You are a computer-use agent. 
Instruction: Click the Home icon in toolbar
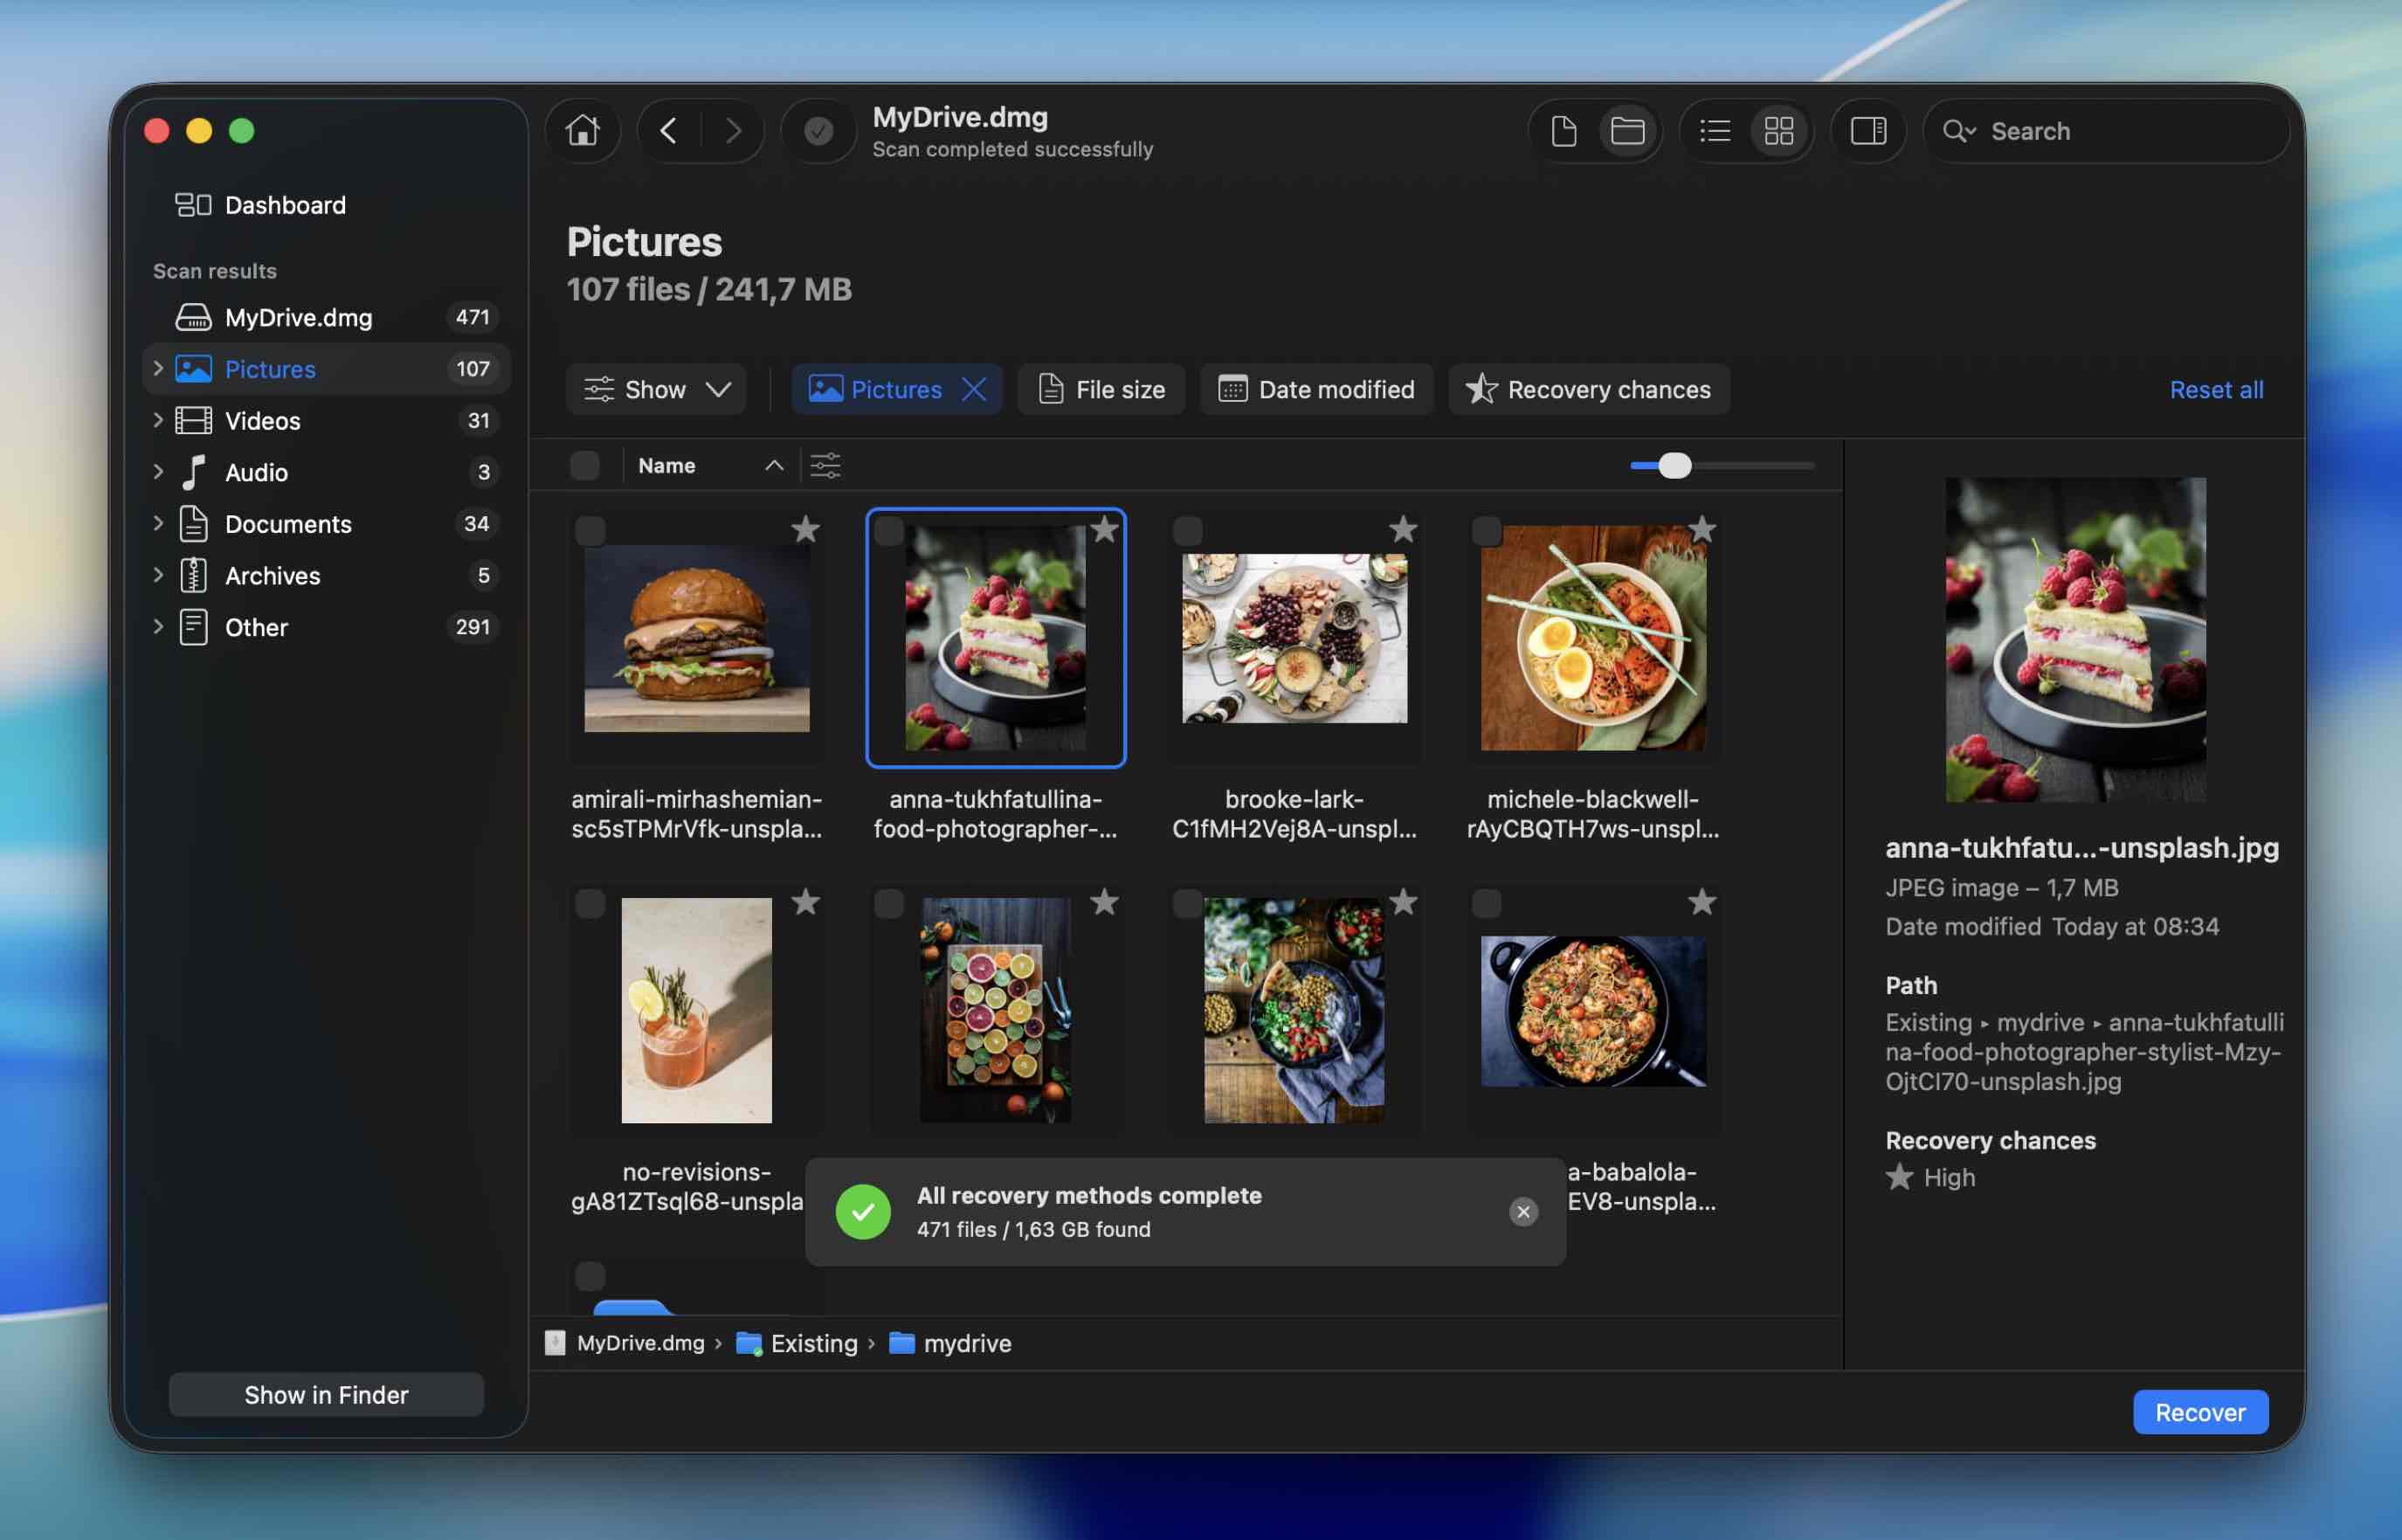582,131
